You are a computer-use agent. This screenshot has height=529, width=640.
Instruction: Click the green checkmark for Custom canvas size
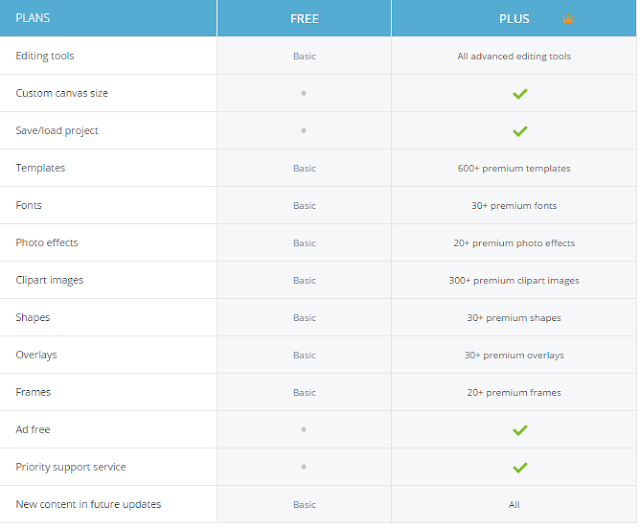[x=519, y=94]
